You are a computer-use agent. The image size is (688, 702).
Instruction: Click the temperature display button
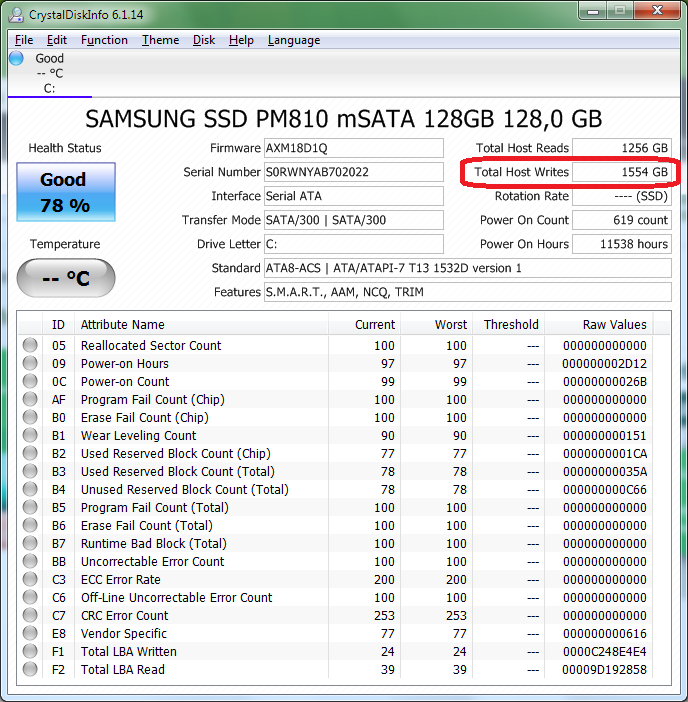66,278
